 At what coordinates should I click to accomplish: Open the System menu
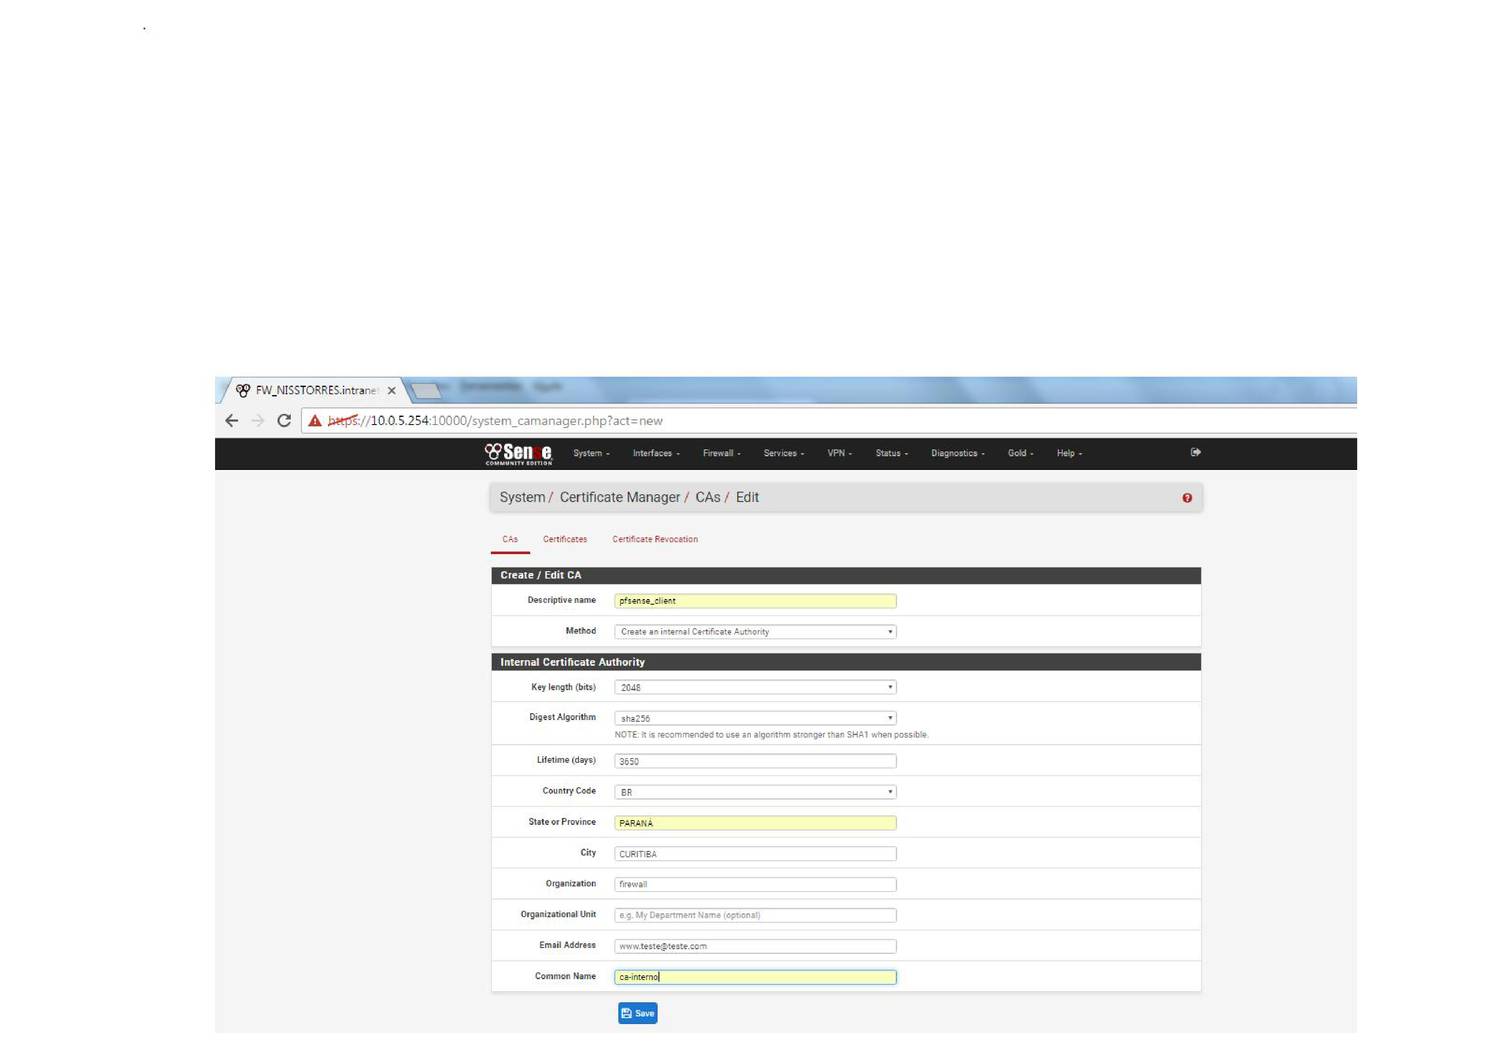(x=591, y=453)
